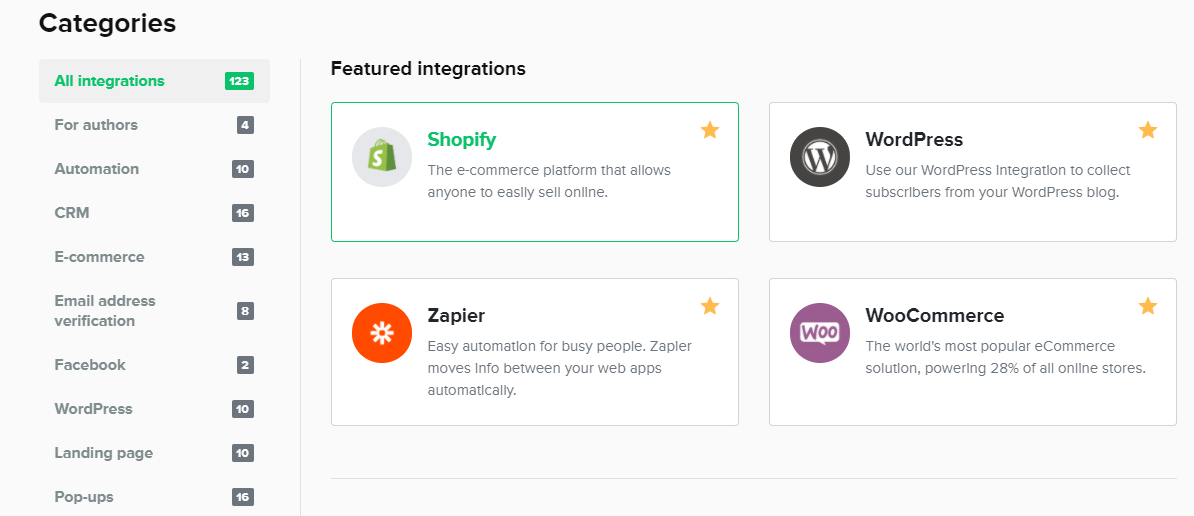Click the star on the Shopify card
The image size is (1194, 516).
(x=710, y=130)
